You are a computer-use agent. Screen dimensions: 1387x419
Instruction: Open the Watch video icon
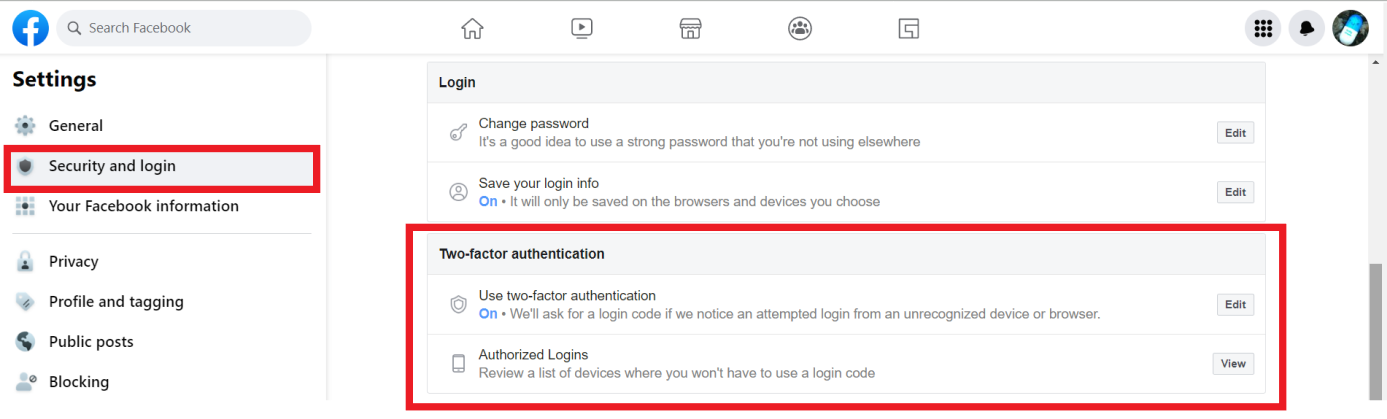tap(582, 28)
